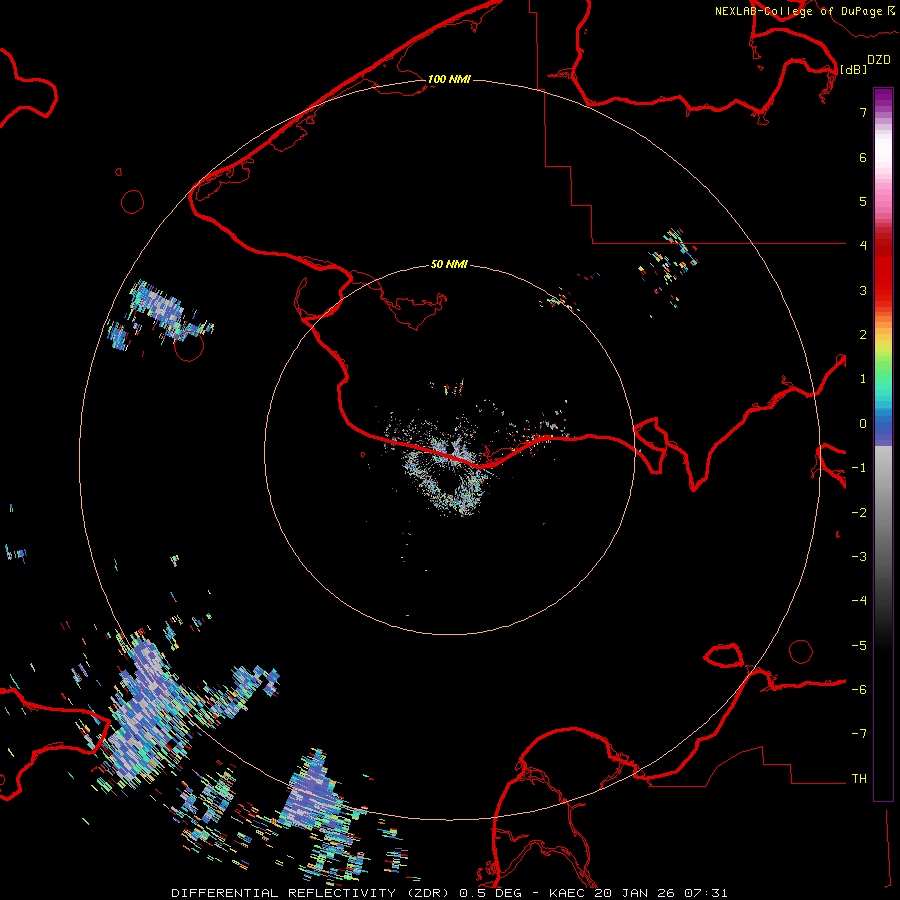The height and width of the screenshot is (900, 900).
Task: Click the 50 NMI range ring label
Action: click(x=449, y=264)
